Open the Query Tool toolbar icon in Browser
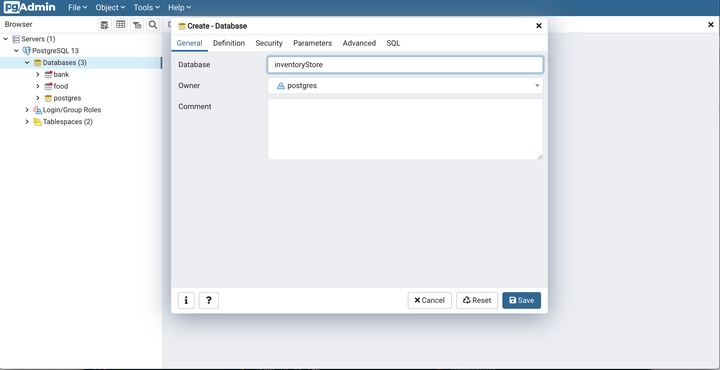 105,25
